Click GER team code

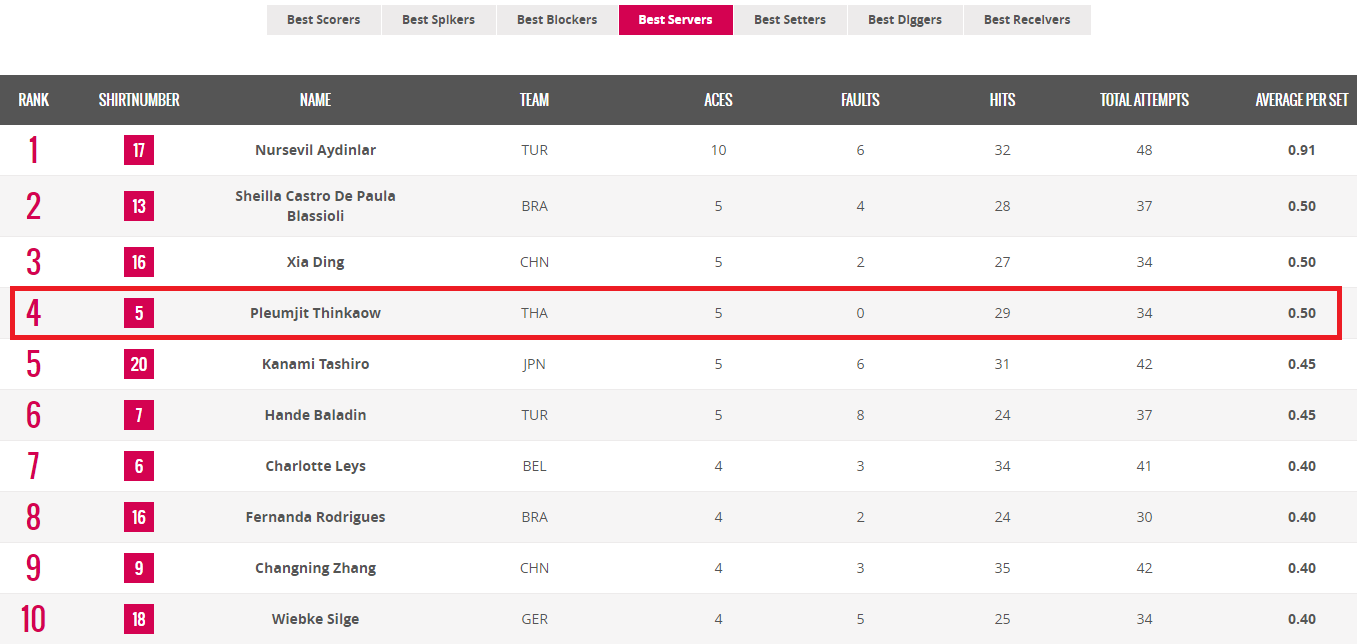[535, 619]
